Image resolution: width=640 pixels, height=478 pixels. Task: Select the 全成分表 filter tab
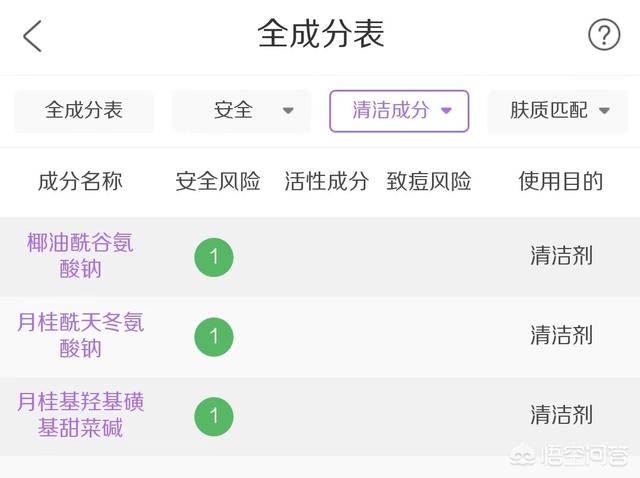pos(84,111)
